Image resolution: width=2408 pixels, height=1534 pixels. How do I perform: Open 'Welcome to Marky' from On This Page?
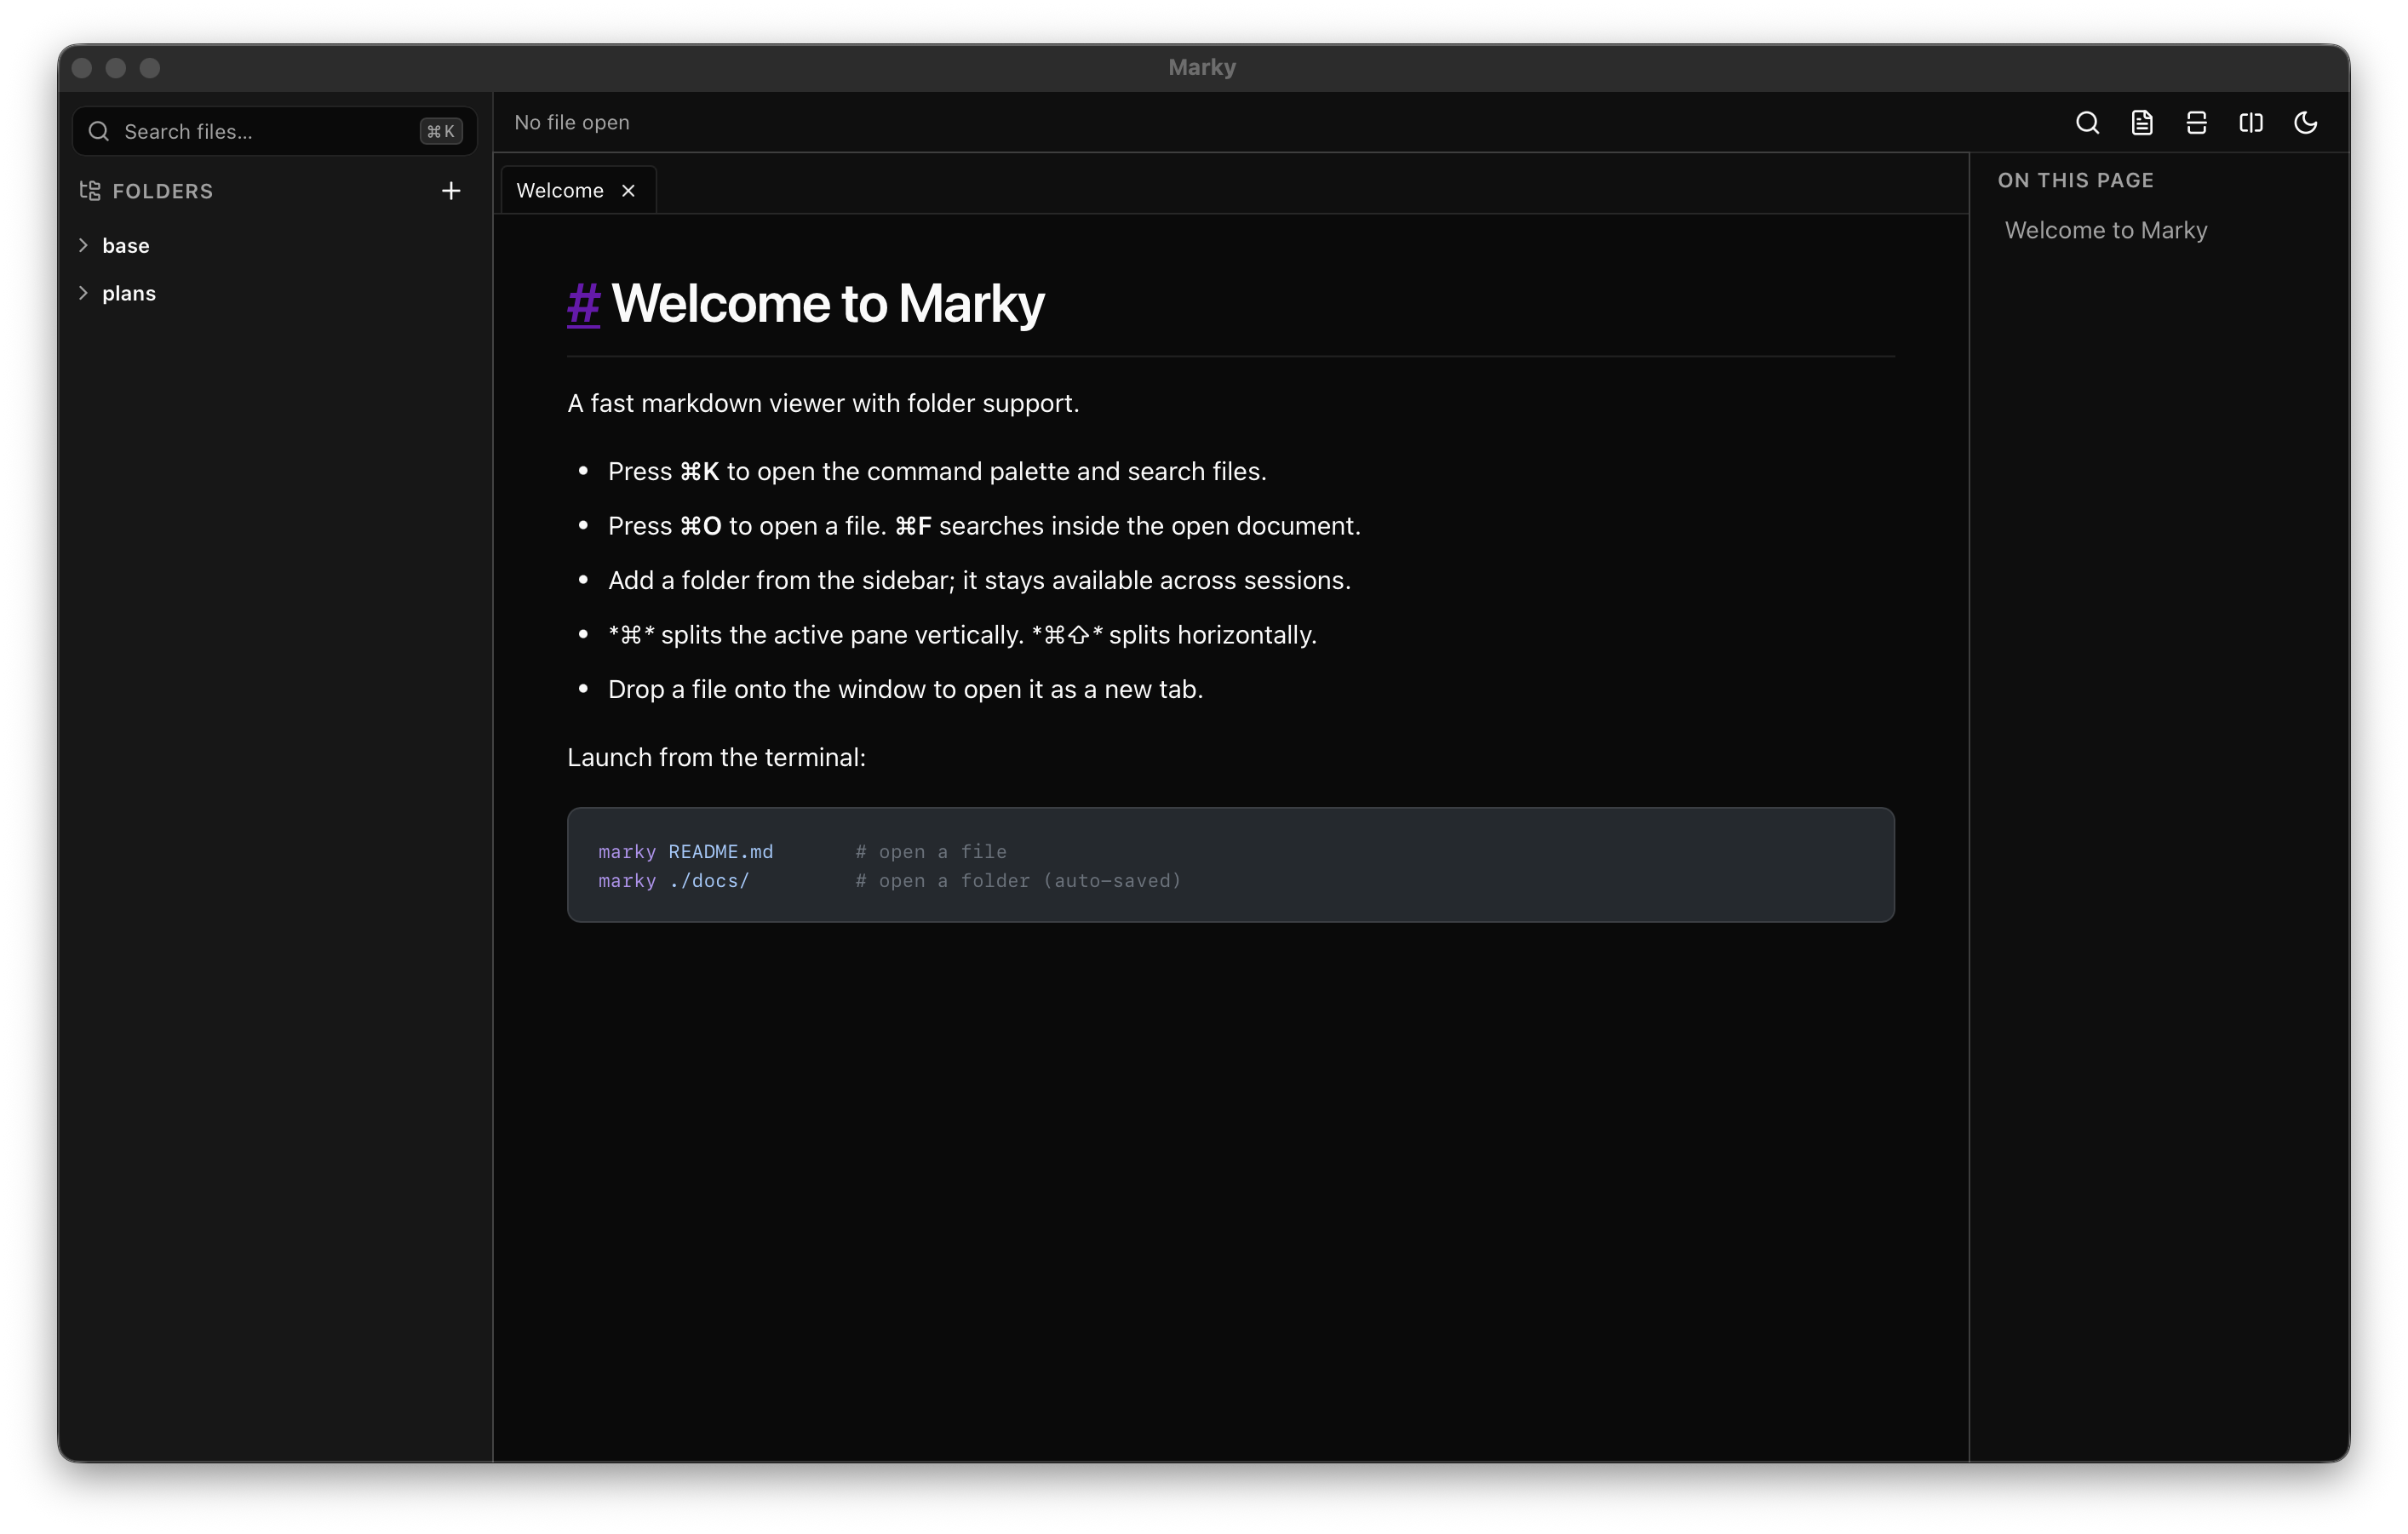click(2105, 229)
